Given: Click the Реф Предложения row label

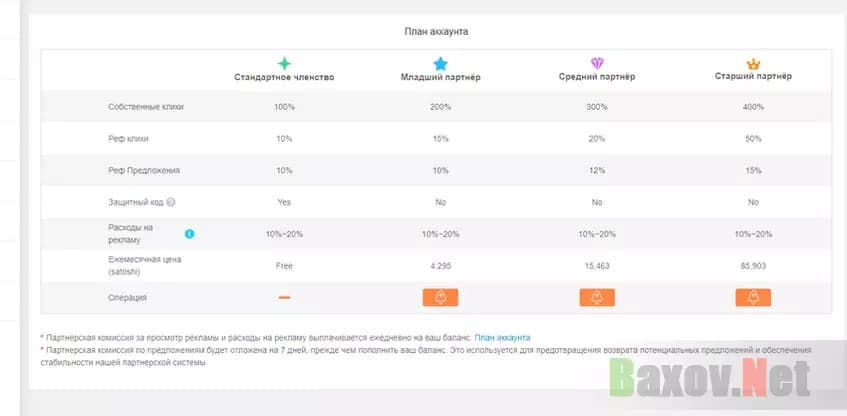Looking at the screenshot, I should click(x=137, y=170).
